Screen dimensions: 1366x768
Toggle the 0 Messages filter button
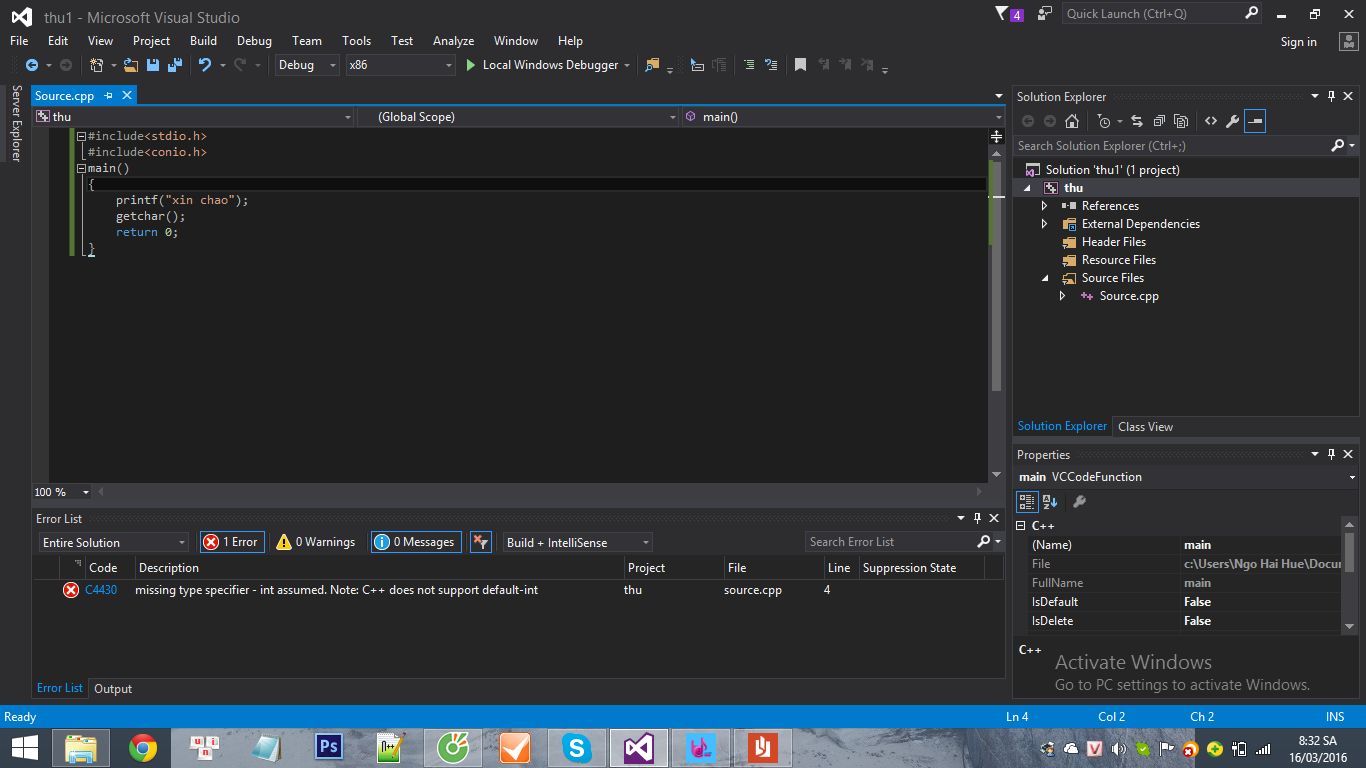tap(416, 542)
